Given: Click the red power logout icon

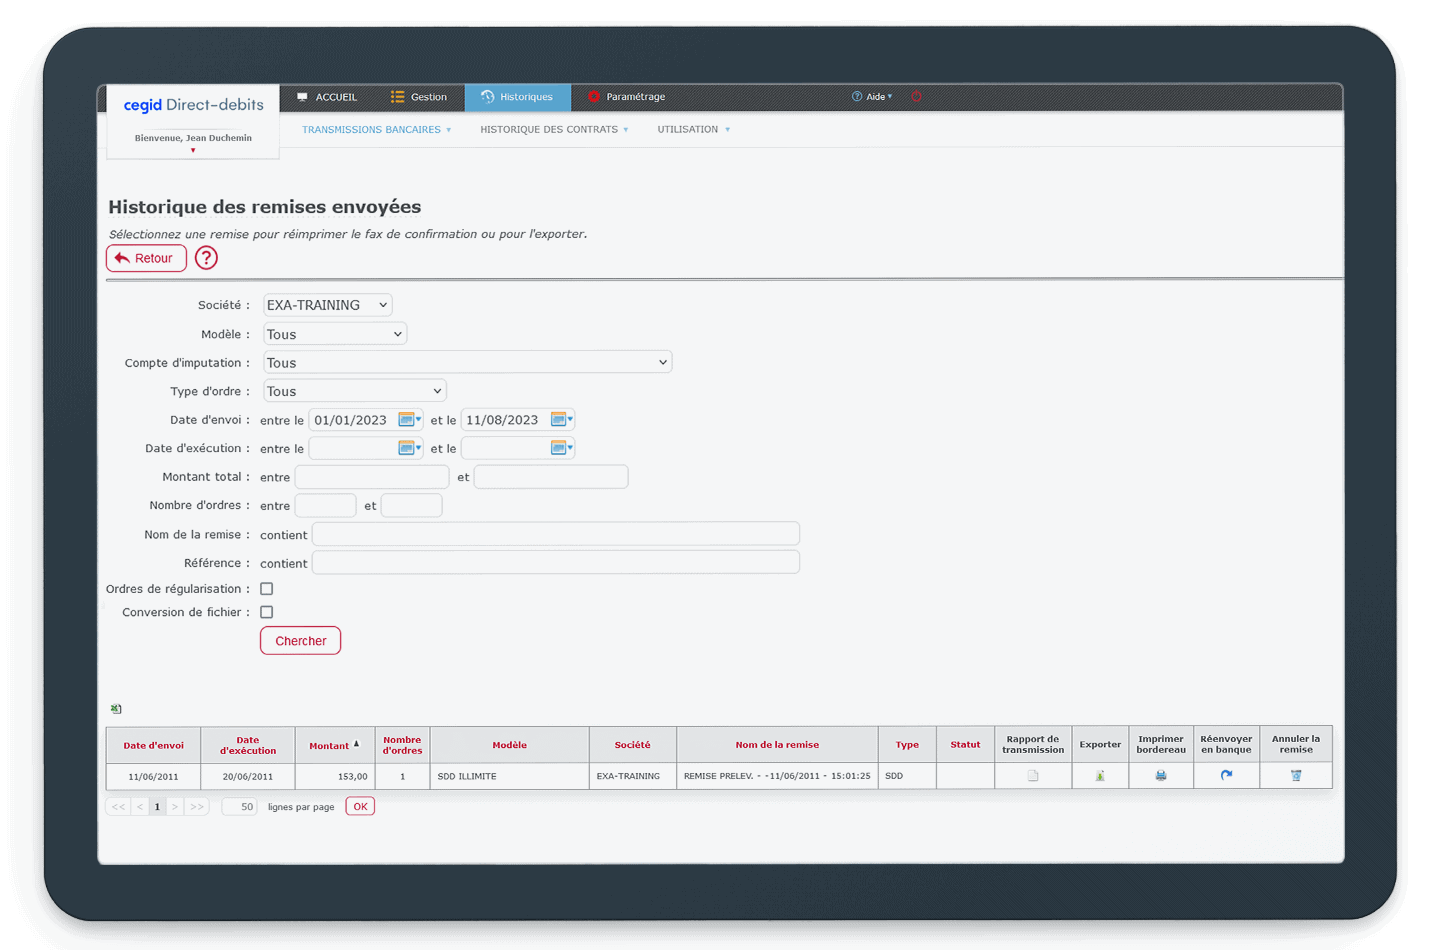Looking at the screenshot, I should [916, 97].
